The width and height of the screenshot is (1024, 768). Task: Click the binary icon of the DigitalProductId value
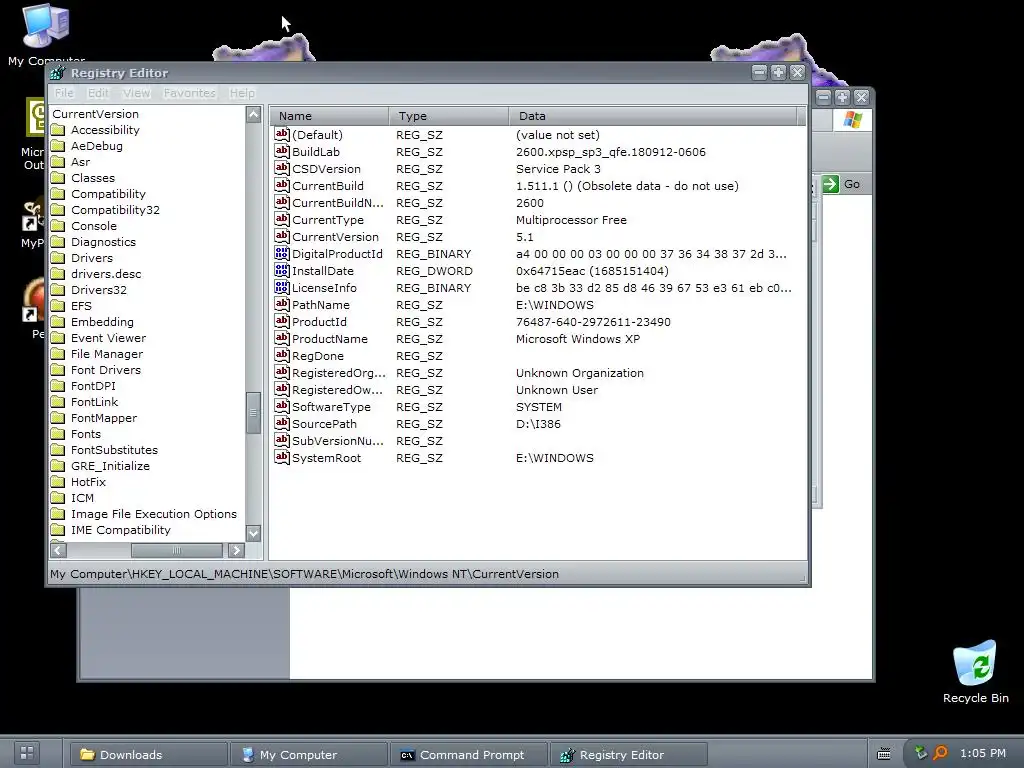[281, 253]
